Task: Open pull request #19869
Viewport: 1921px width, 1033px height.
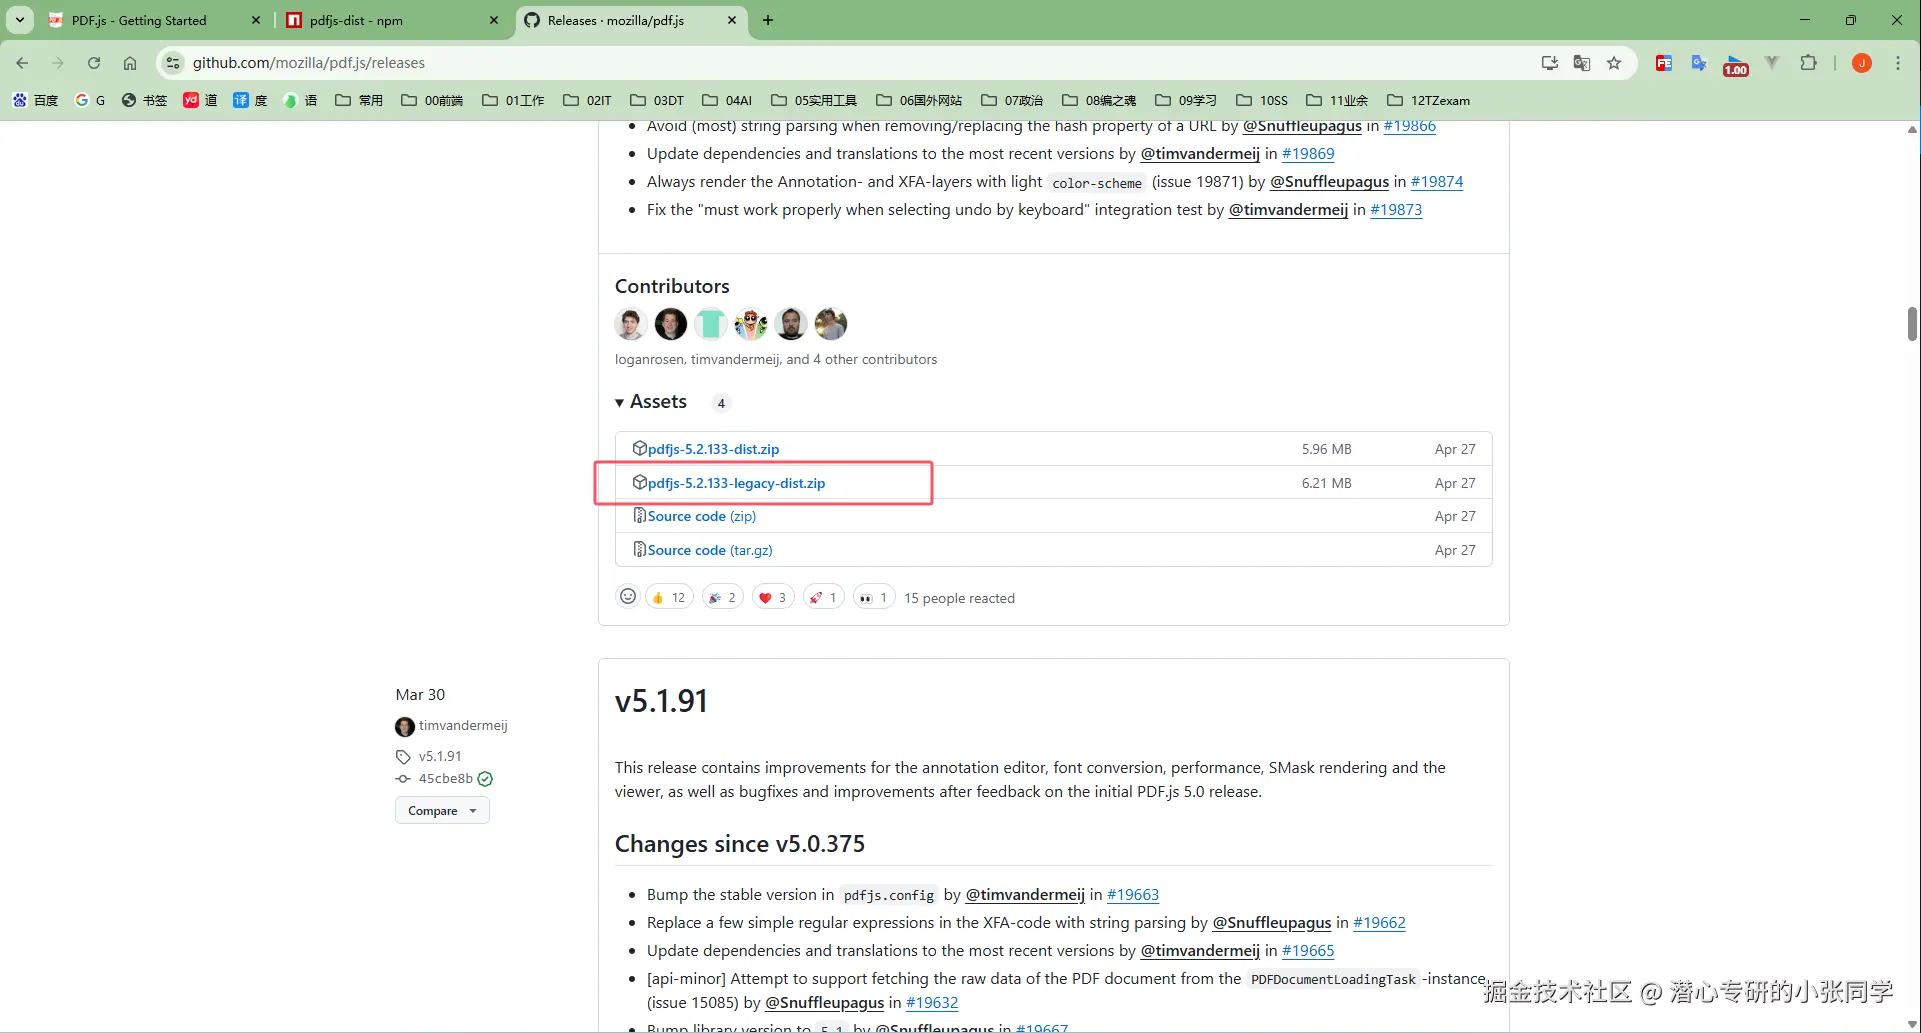Action: (x=1308, y=153)
